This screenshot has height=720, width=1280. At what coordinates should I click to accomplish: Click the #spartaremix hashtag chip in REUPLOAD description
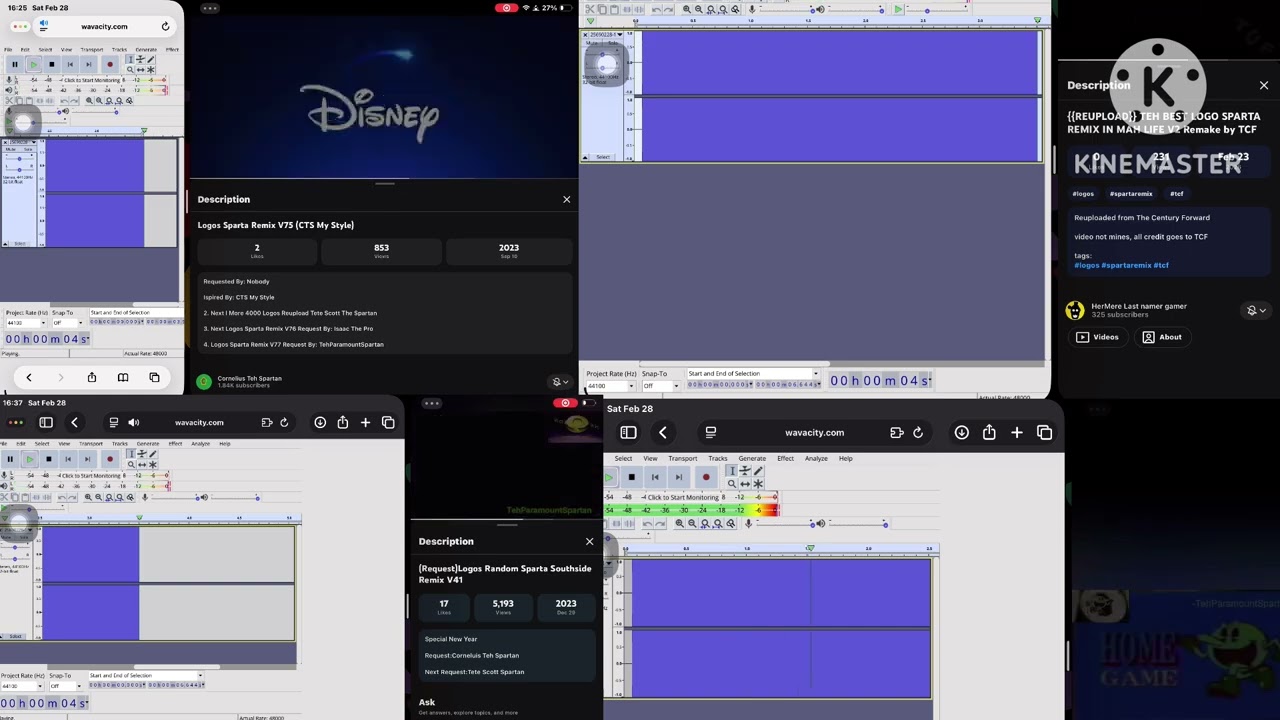pyautogui.click(x=1131, y=194)
